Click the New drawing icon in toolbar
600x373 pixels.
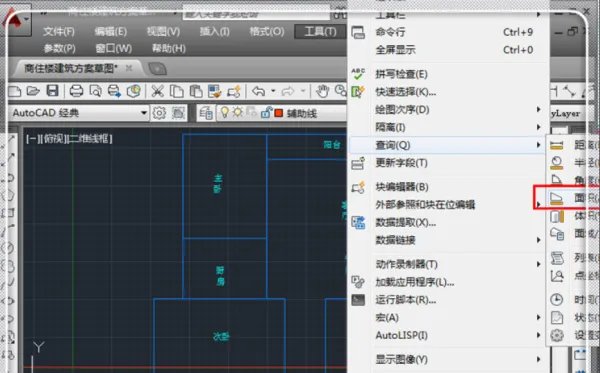[14, 91]
